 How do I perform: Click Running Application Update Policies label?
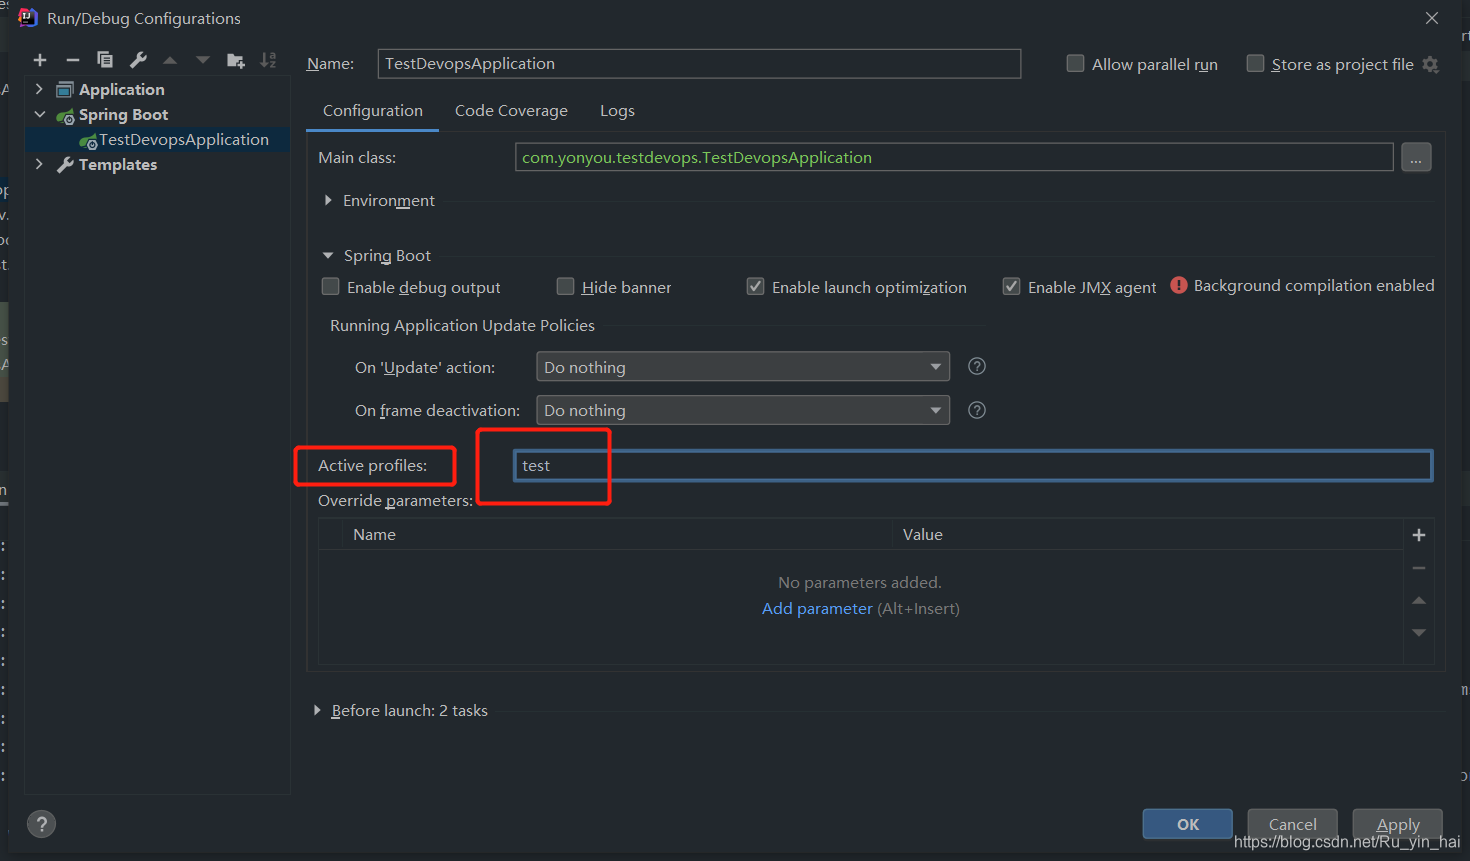pyautogui.click(x=462, y=326)
